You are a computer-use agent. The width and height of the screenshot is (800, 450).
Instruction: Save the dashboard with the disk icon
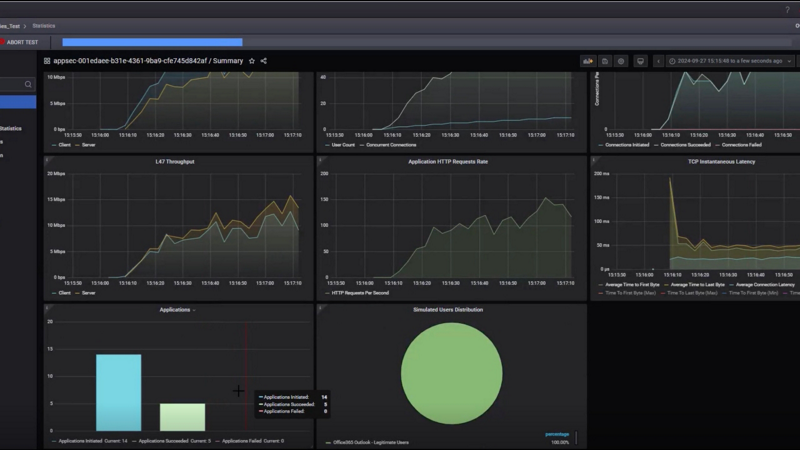tap(605, 61)
